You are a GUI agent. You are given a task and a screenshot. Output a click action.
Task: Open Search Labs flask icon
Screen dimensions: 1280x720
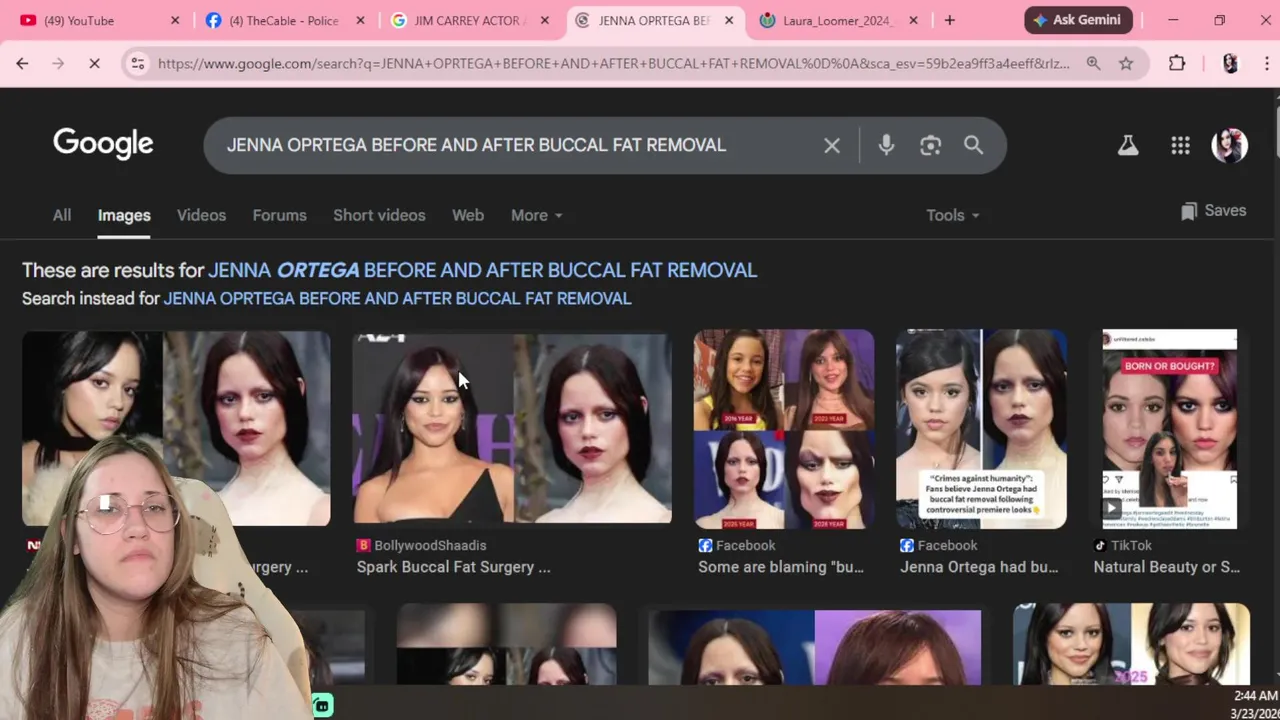pos(1128,145)
